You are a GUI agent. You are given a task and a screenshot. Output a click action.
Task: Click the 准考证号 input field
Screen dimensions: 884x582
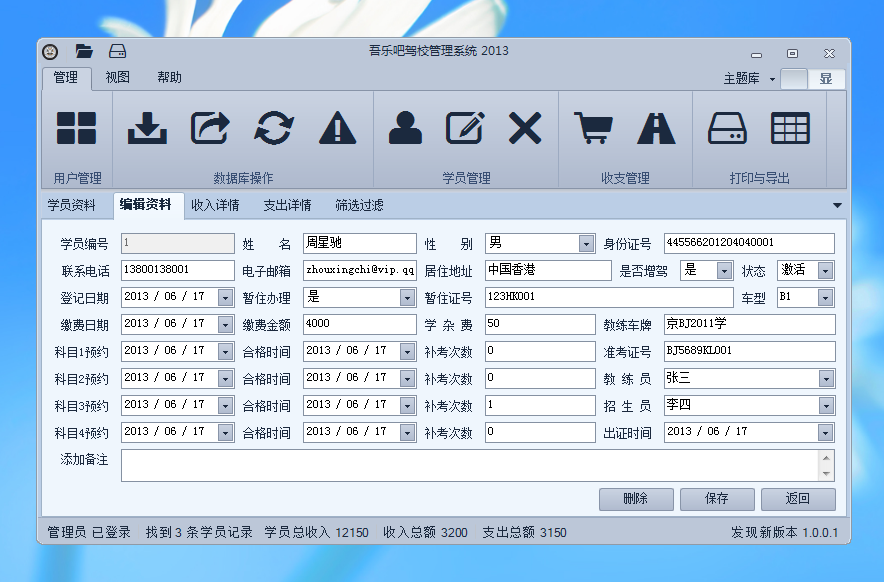(x=749, y=352)
